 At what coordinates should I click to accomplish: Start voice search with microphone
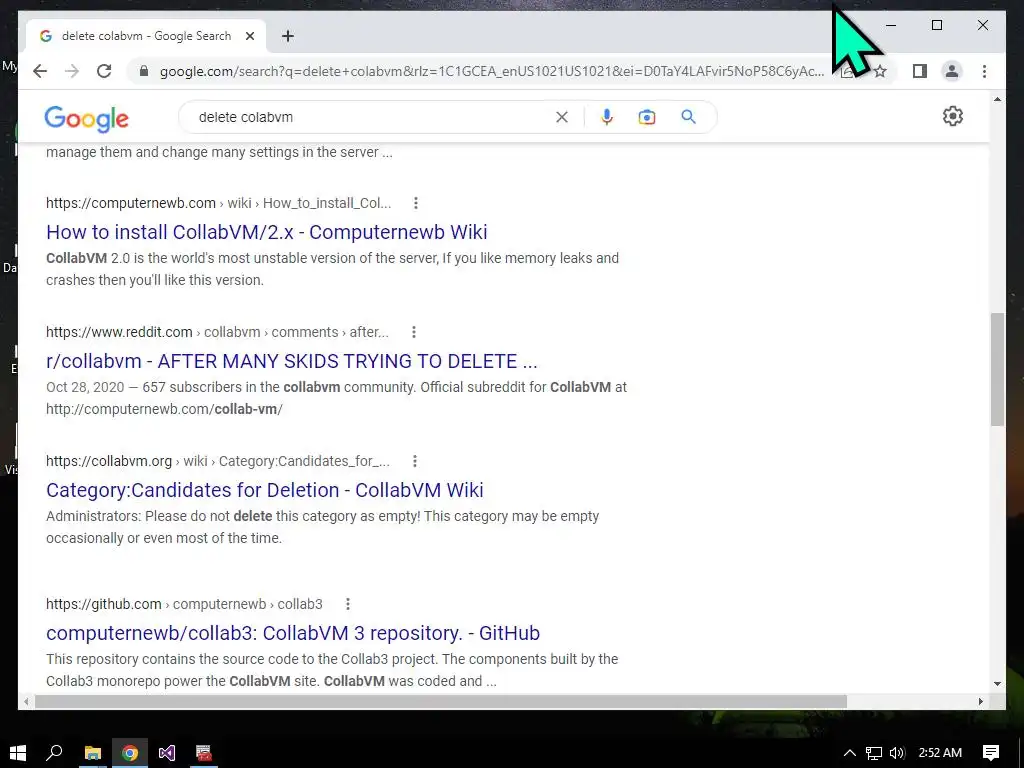pos(607,117)
